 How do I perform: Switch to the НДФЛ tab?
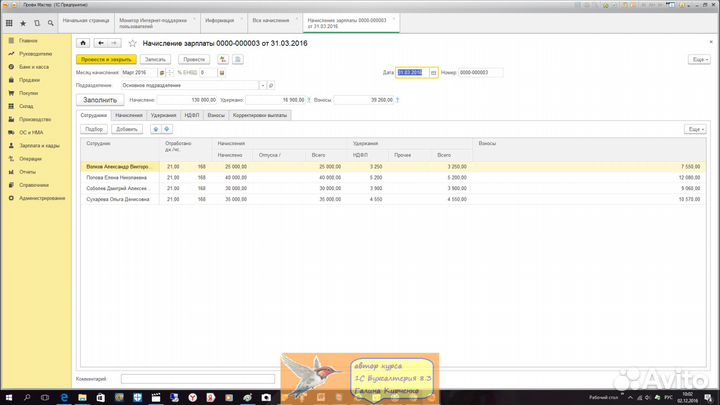[x=190, y=115]
